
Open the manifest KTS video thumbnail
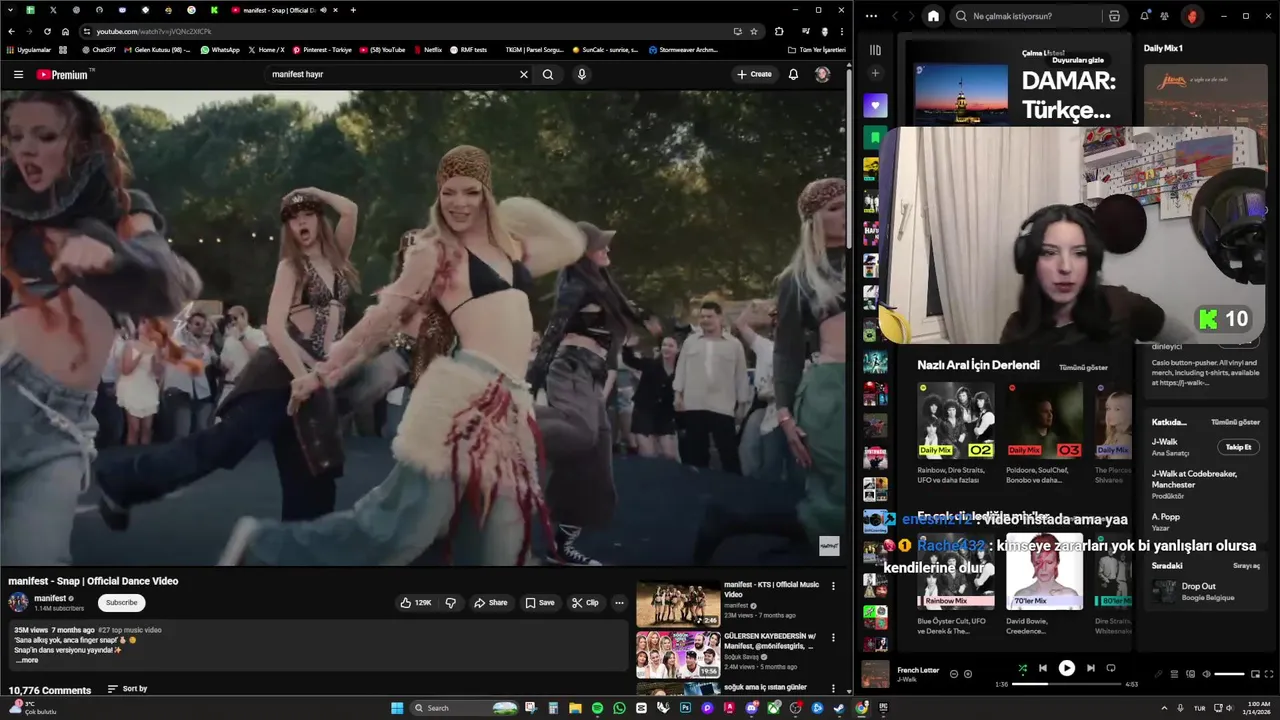tap(678, 603)
